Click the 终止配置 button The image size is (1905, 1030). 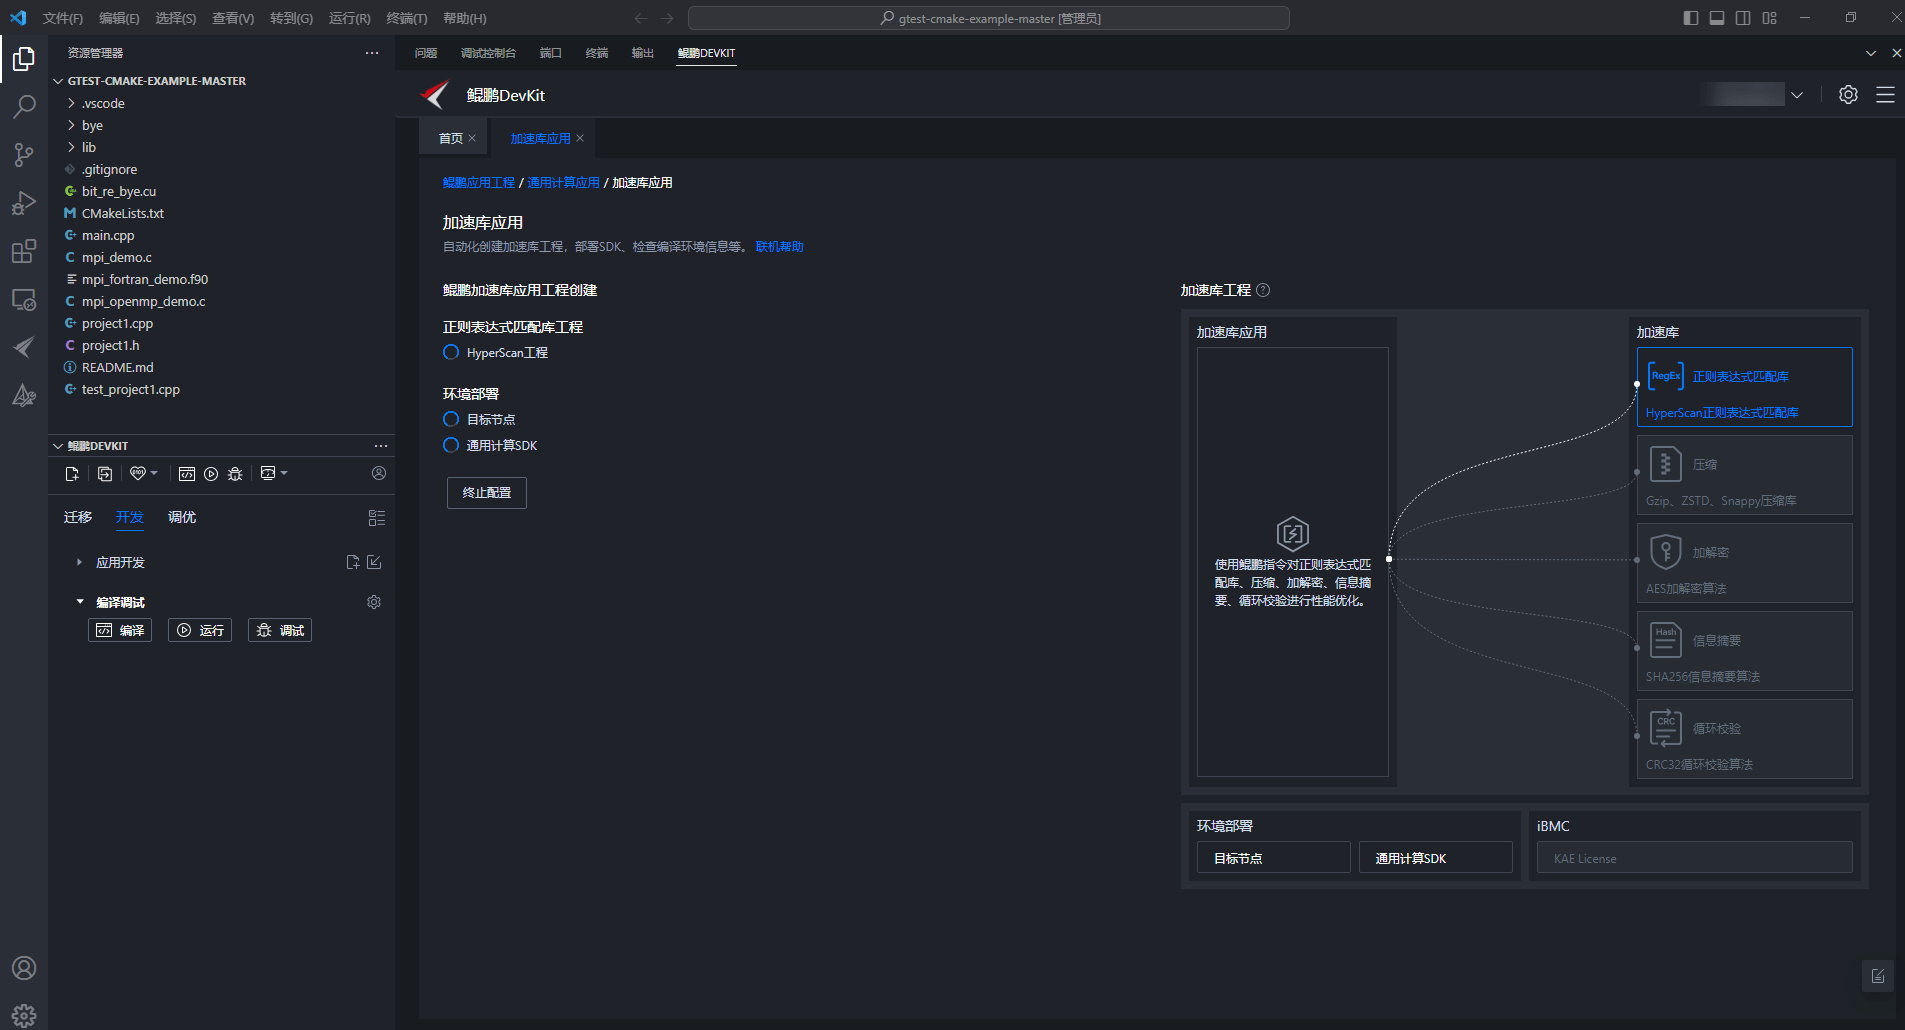pos(487,492)
